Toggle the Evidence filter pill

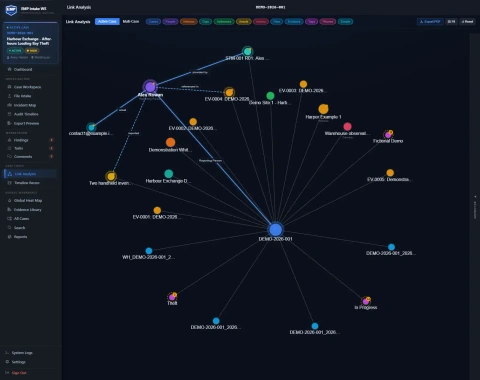pos(294,22)
